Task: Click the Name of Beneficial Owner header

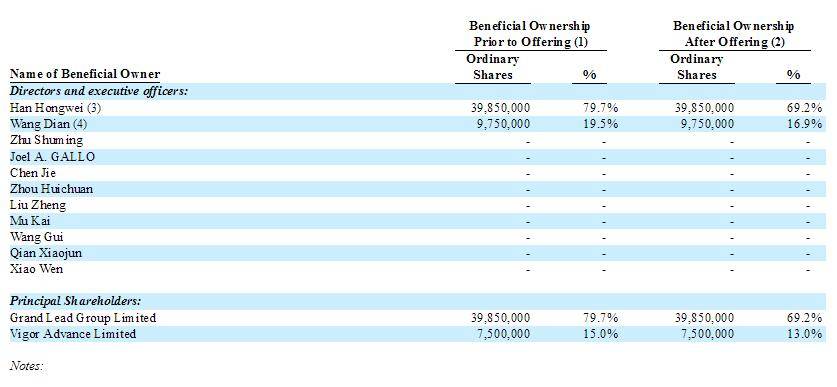Action: click(x=85, y=74)
